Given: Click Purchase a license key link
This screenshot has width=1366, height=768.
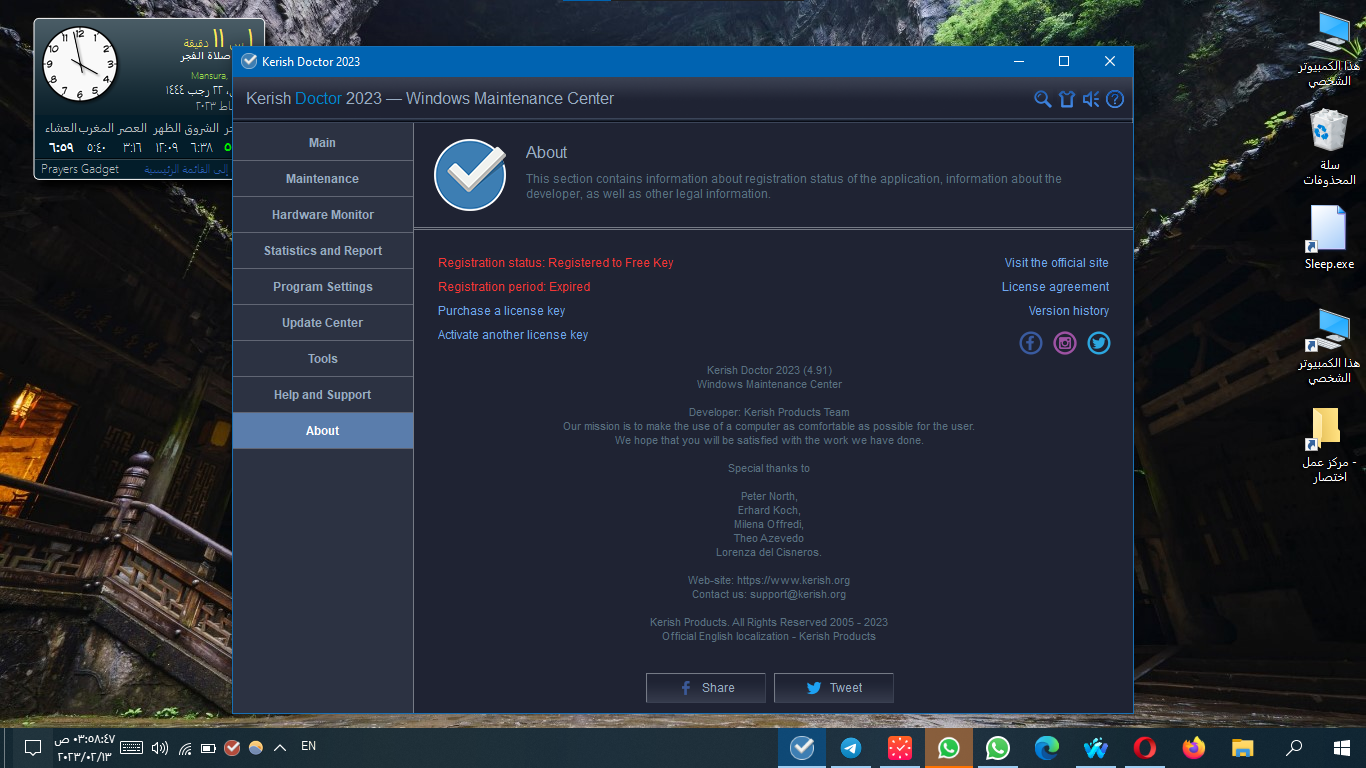Looking at the screenshot, I should pos(501,311).
